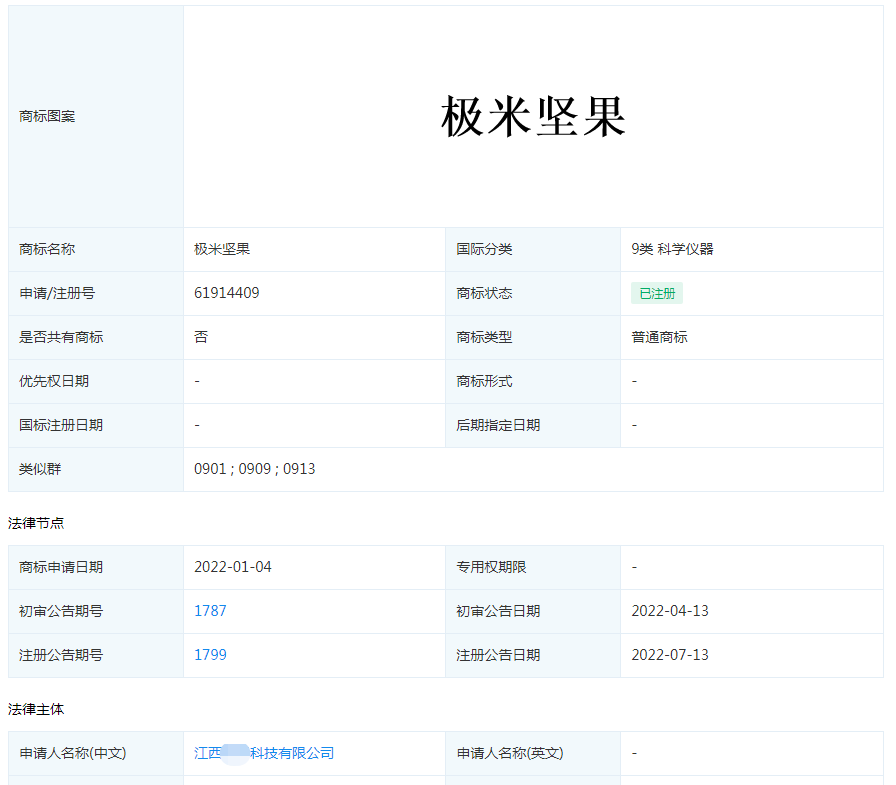
Task: Open registration announcement issue 1799 link
Action: (x=210, y=655)
